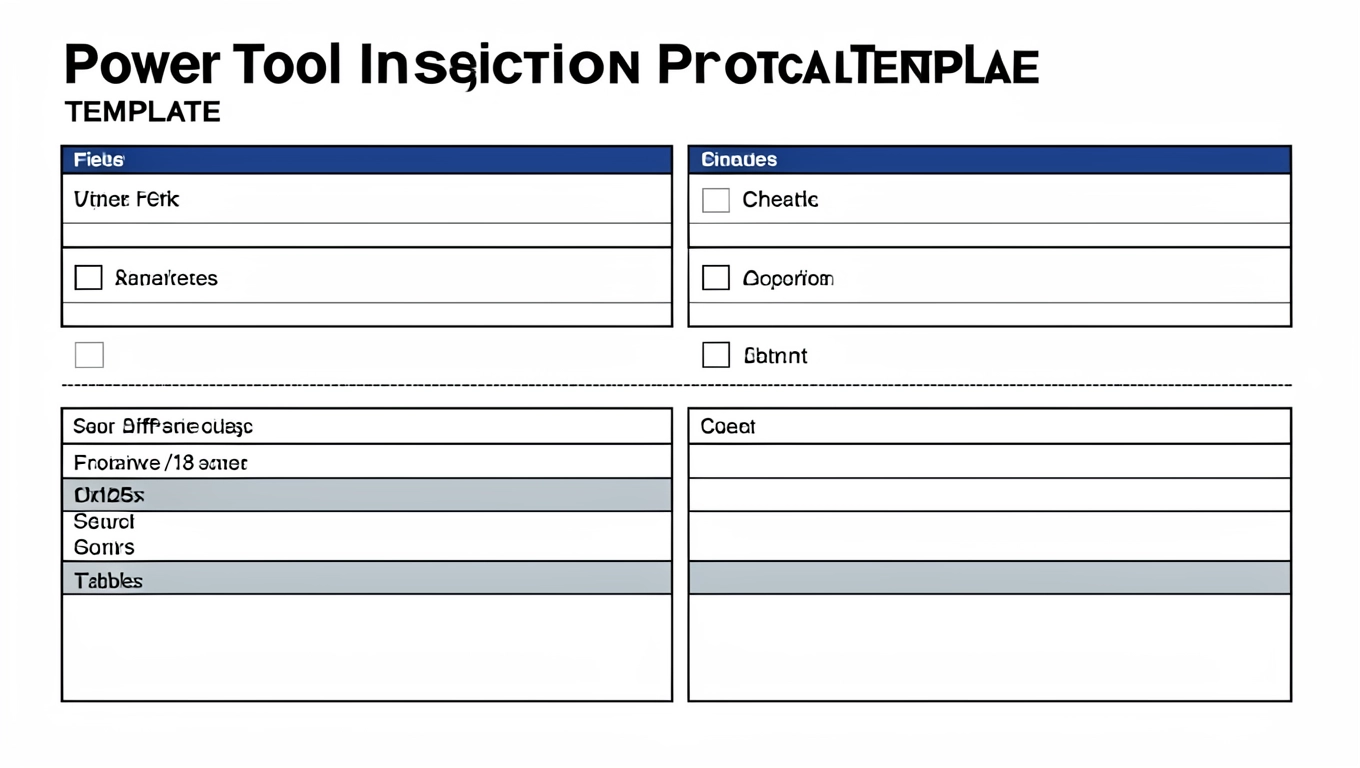
Task: Toggle the Cbtnnt checkbox
Action: click(x=716, y=355)
